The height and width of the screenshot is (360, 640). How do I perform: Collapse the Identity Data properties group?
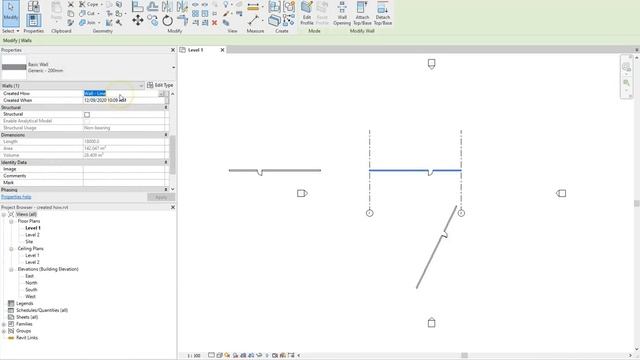[166, 162]
